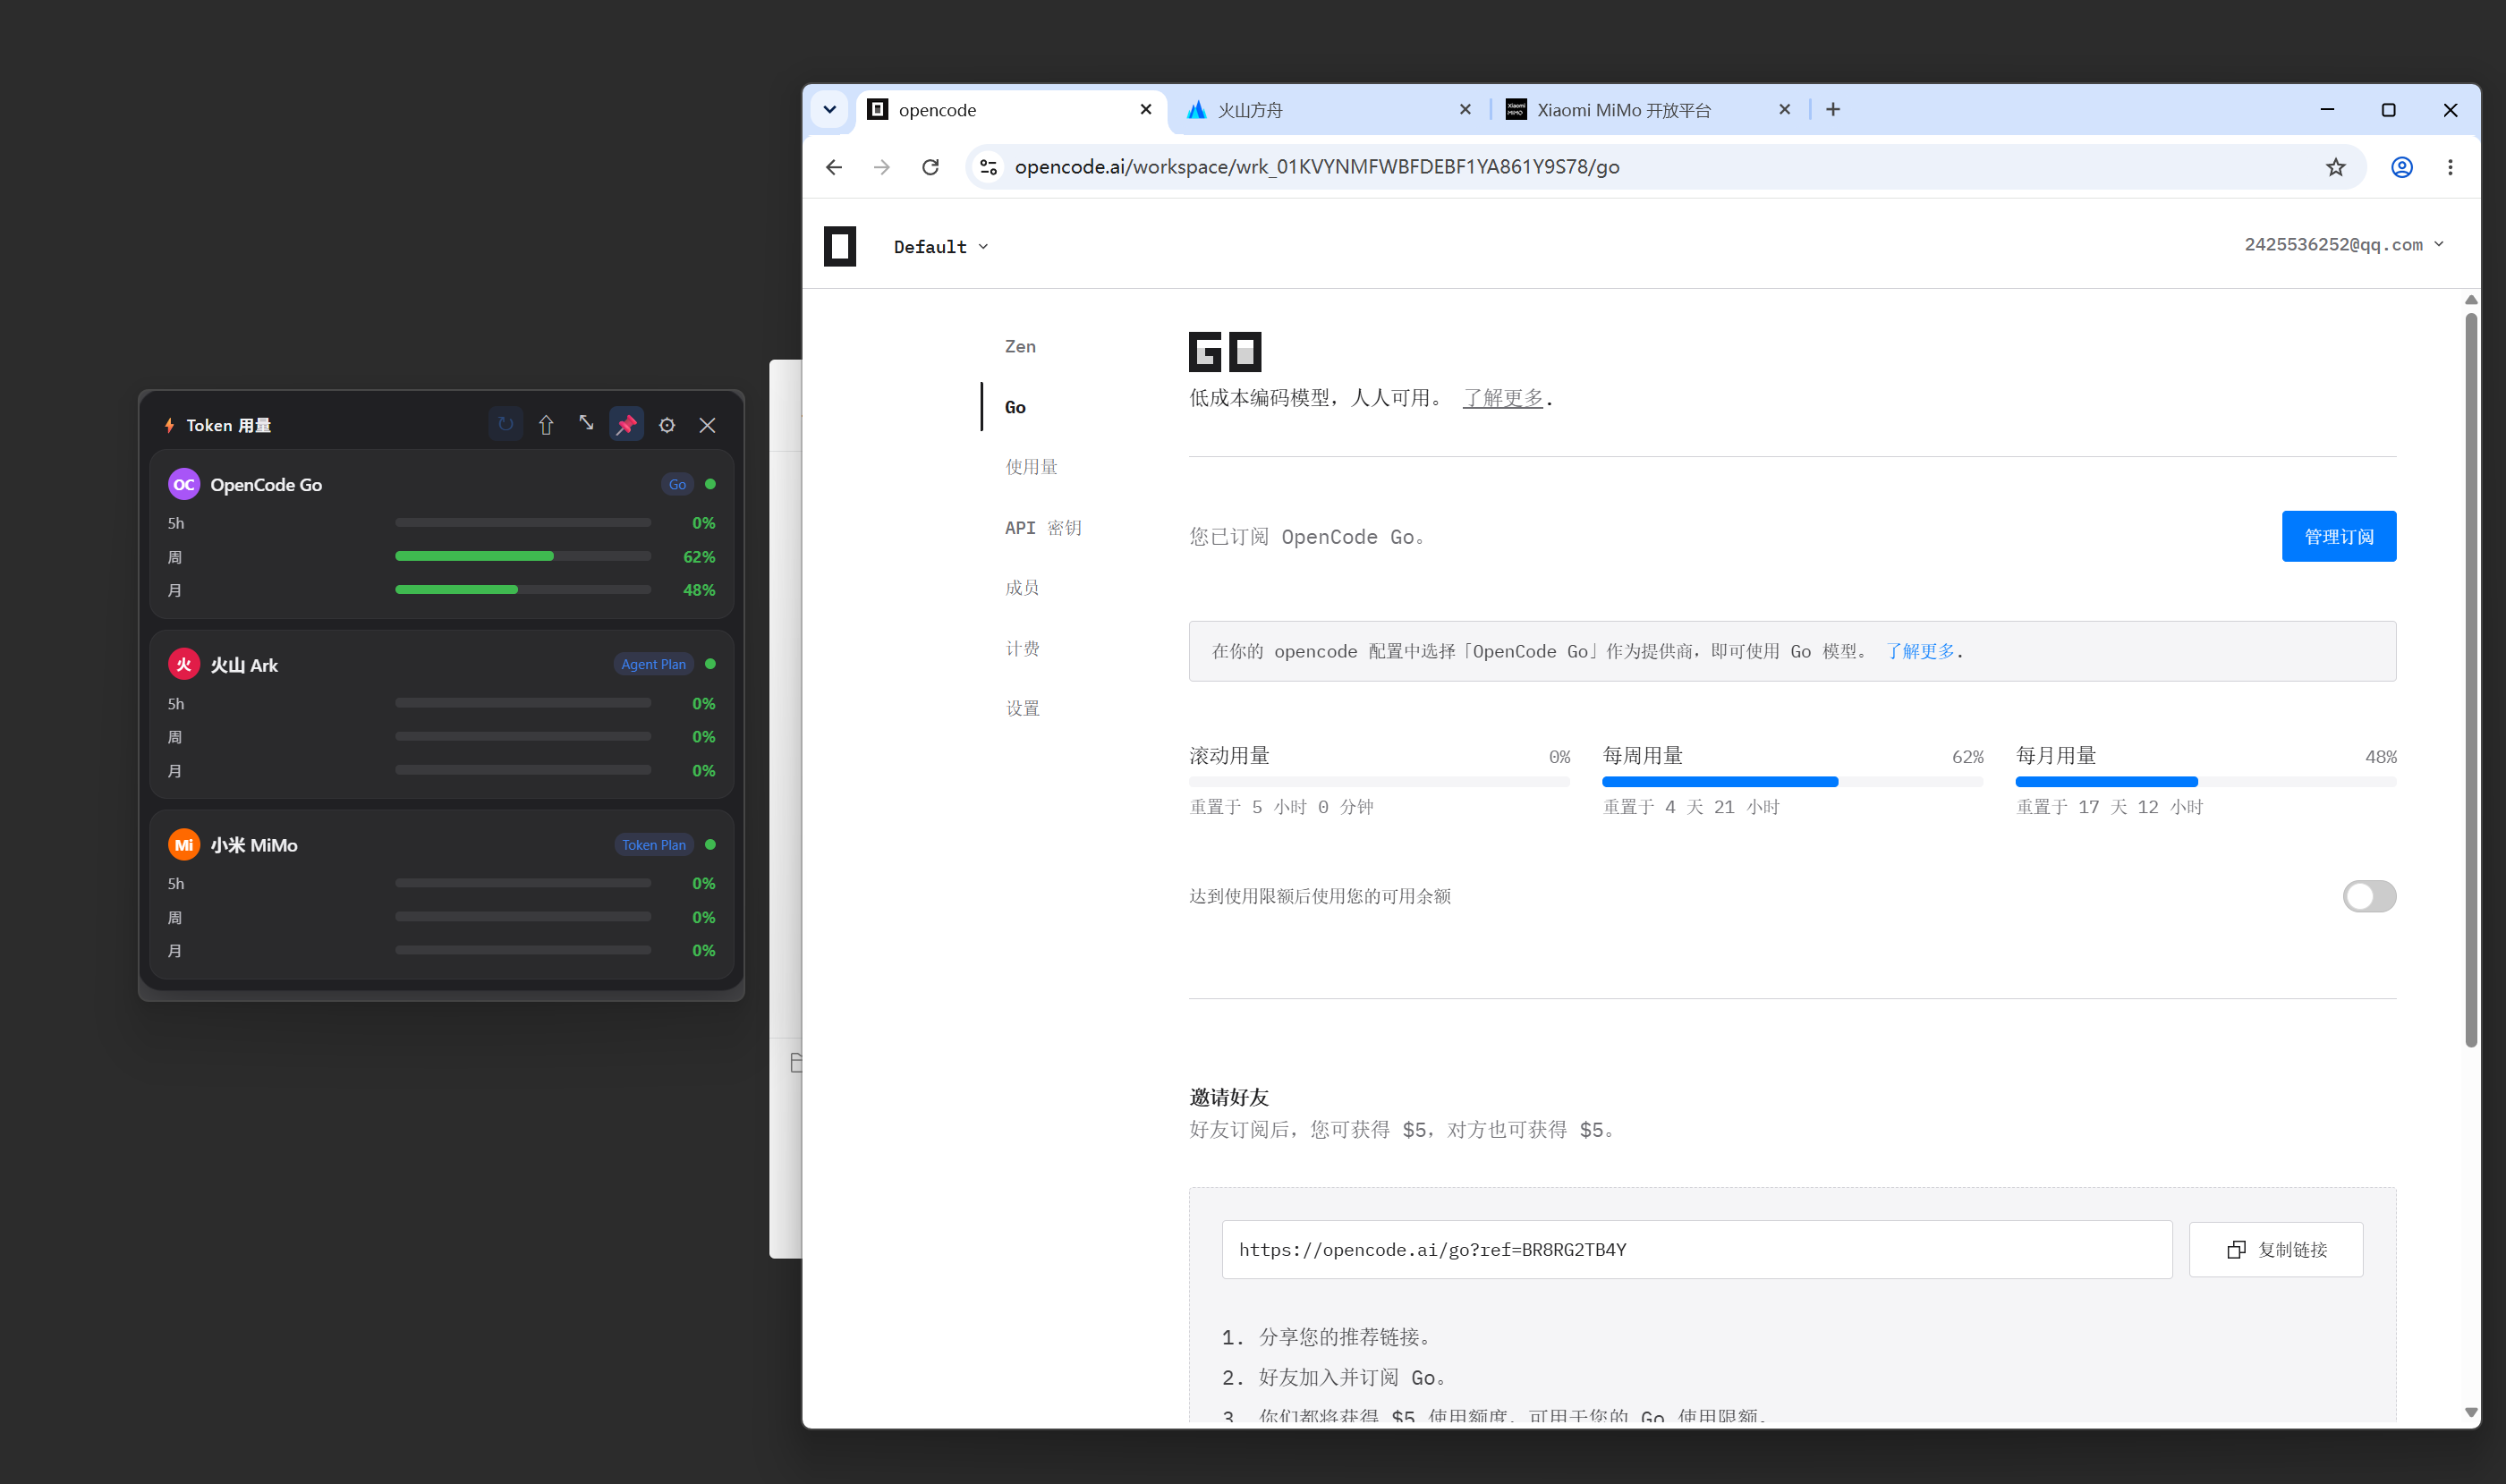Click the browser back arrow

click(x=834, y=167)
